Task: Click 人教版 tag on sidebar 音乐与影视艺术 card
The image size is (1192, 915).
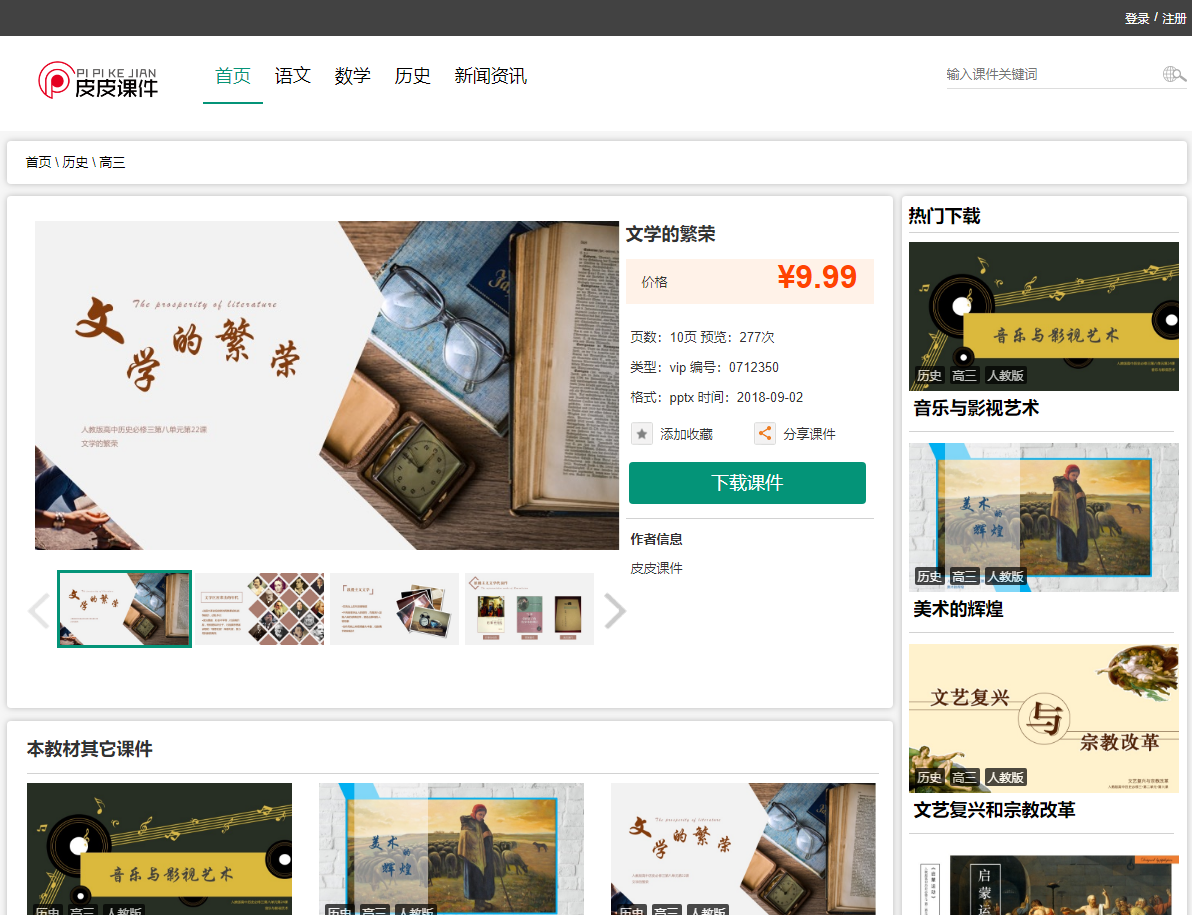Action: (1006, 375)
